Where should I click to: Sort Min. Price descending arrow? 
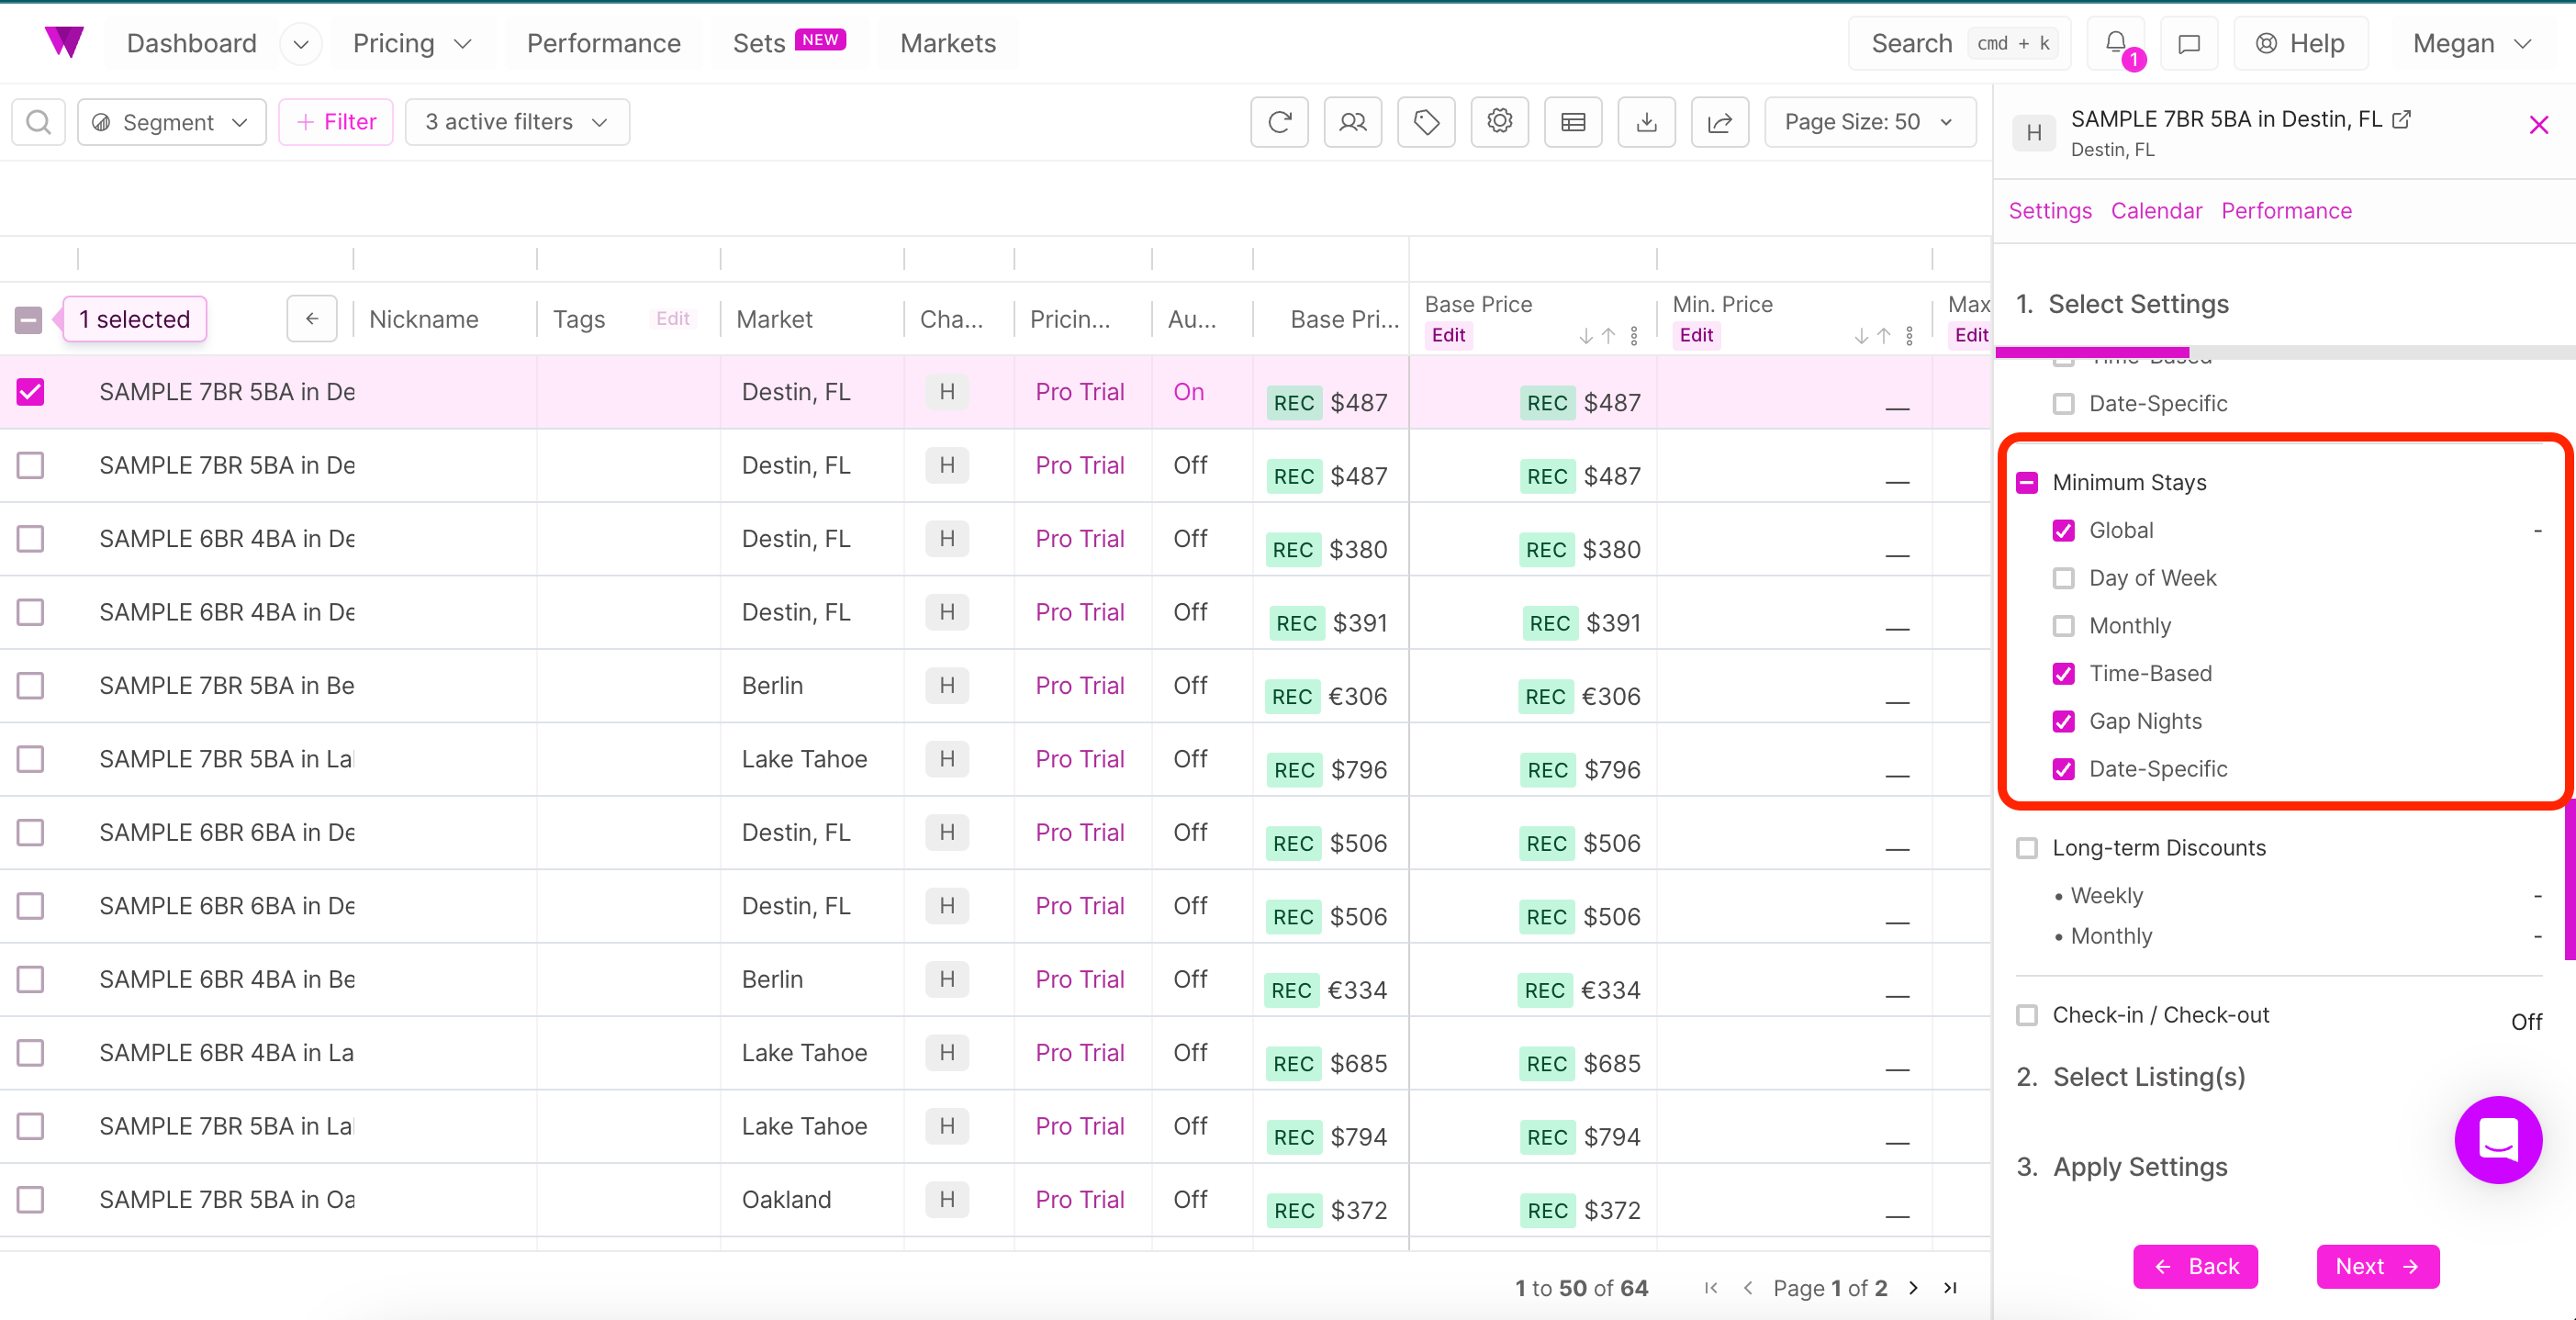tap(1861, 336)
